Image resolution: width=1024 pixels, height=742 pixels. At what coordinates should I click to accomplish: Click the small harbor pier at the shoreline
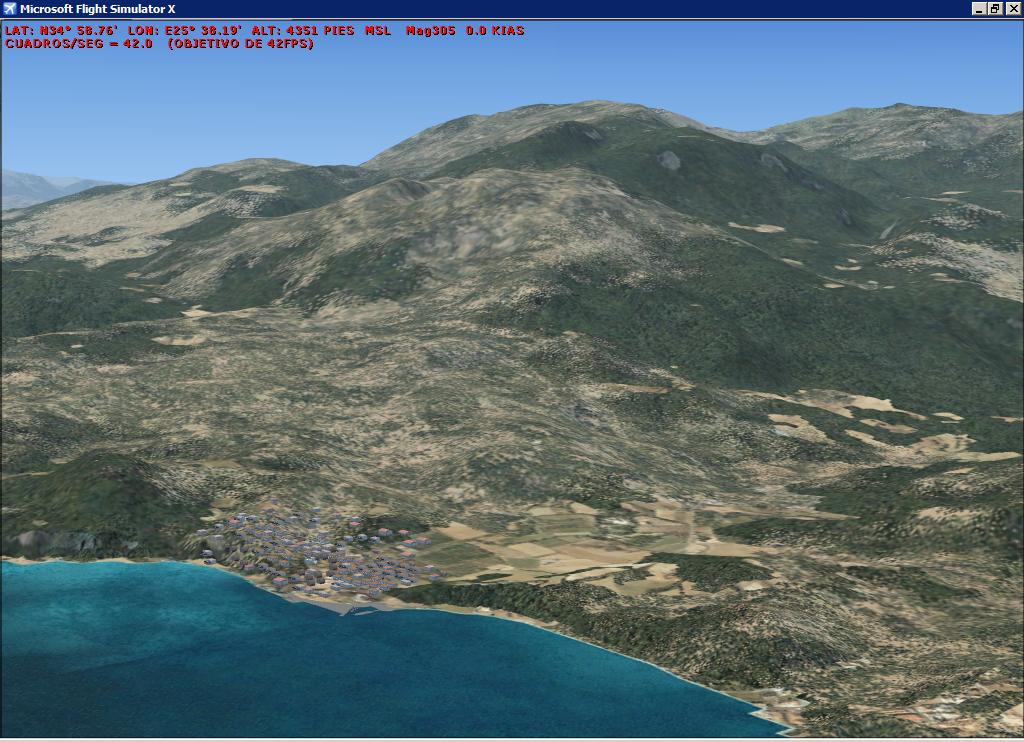tap(360, 607)
